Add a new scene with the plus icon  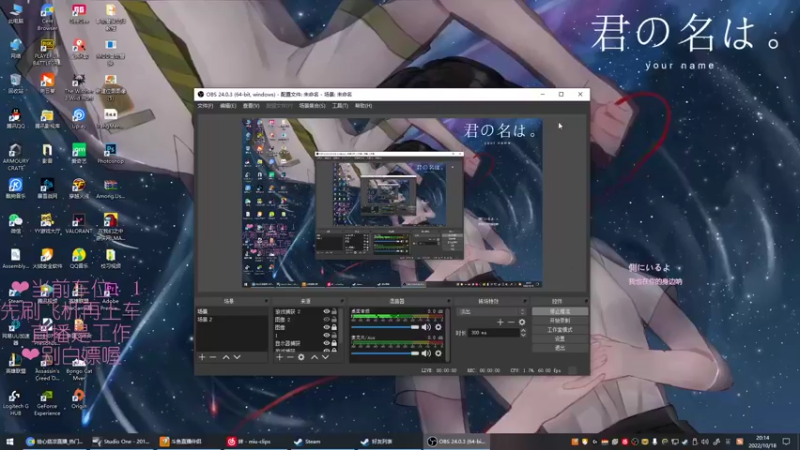coord(202,357)
